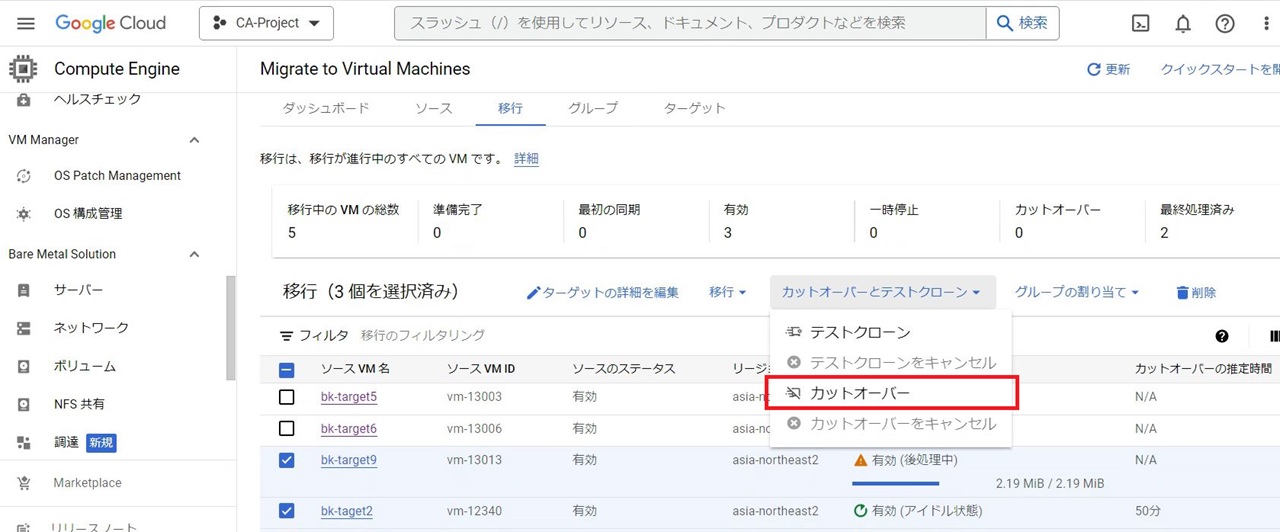
Task: Click the warning icon on bk-target9 status
Action: coord(860,460)
